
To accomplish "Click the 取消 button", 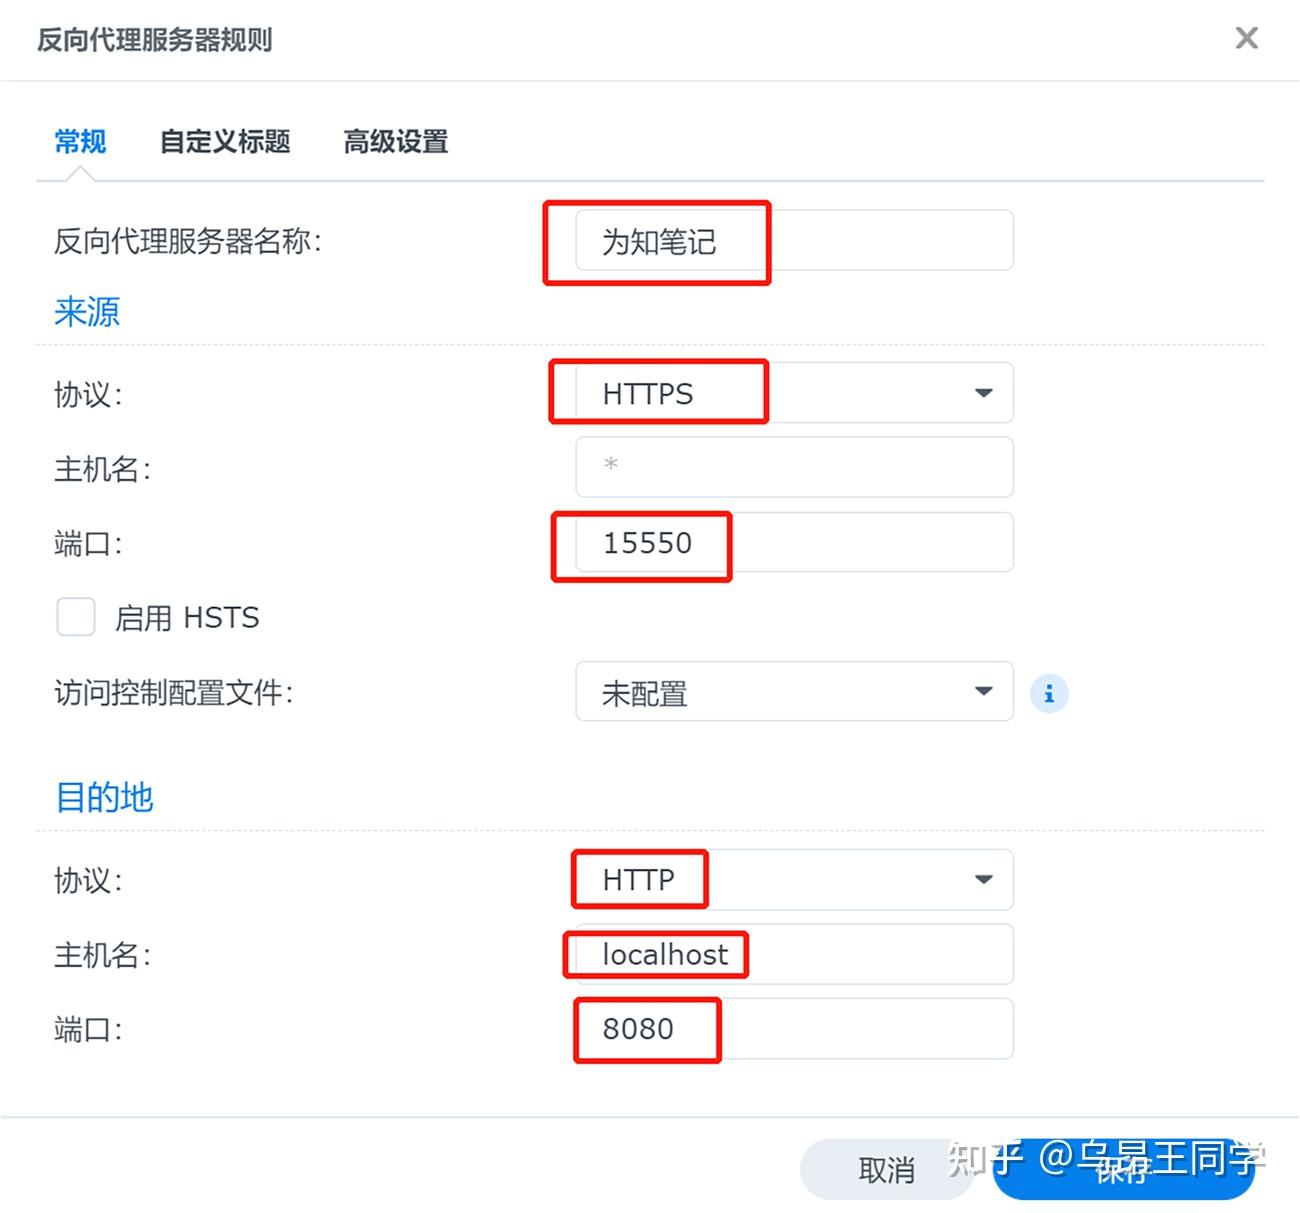I will (884, 1168).
